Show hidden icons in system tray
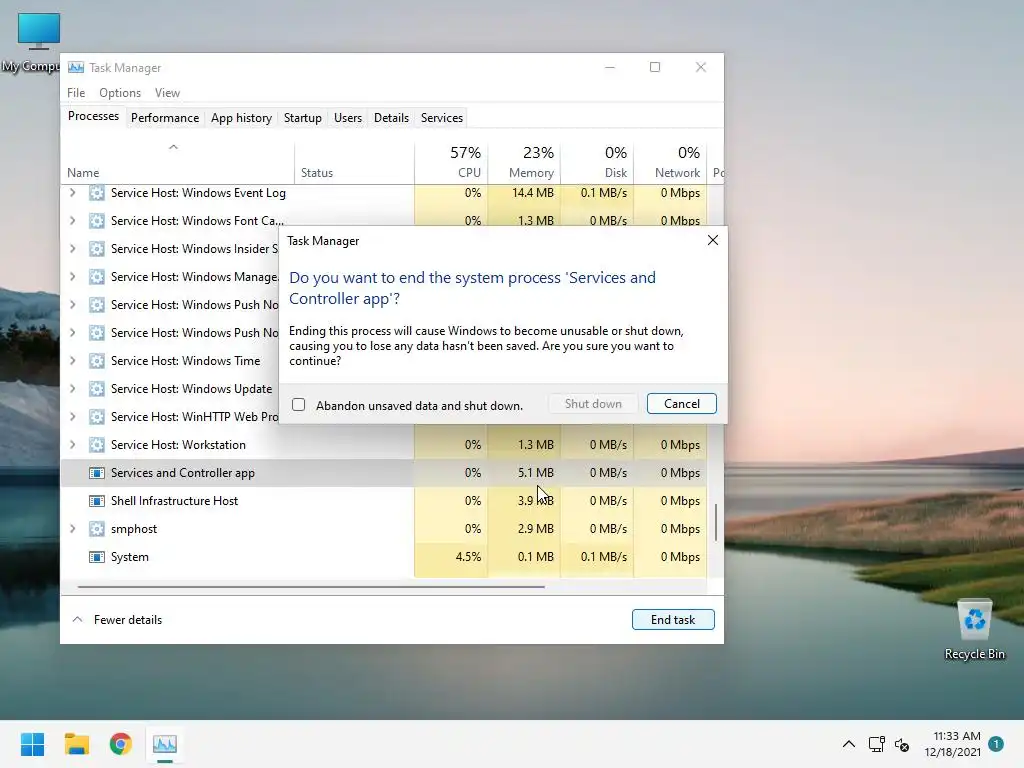 pyautogui.click(x=848, y=744)
